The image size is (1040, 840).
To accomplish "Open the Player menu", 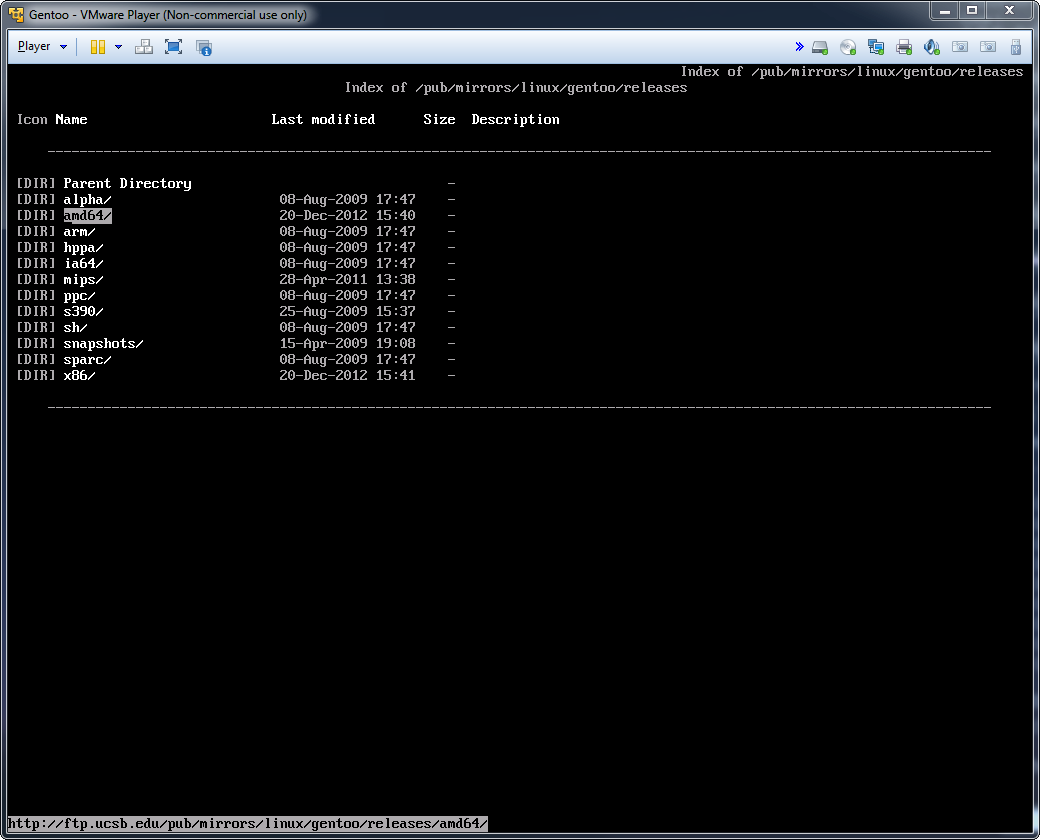I will [x=42, y=46].
